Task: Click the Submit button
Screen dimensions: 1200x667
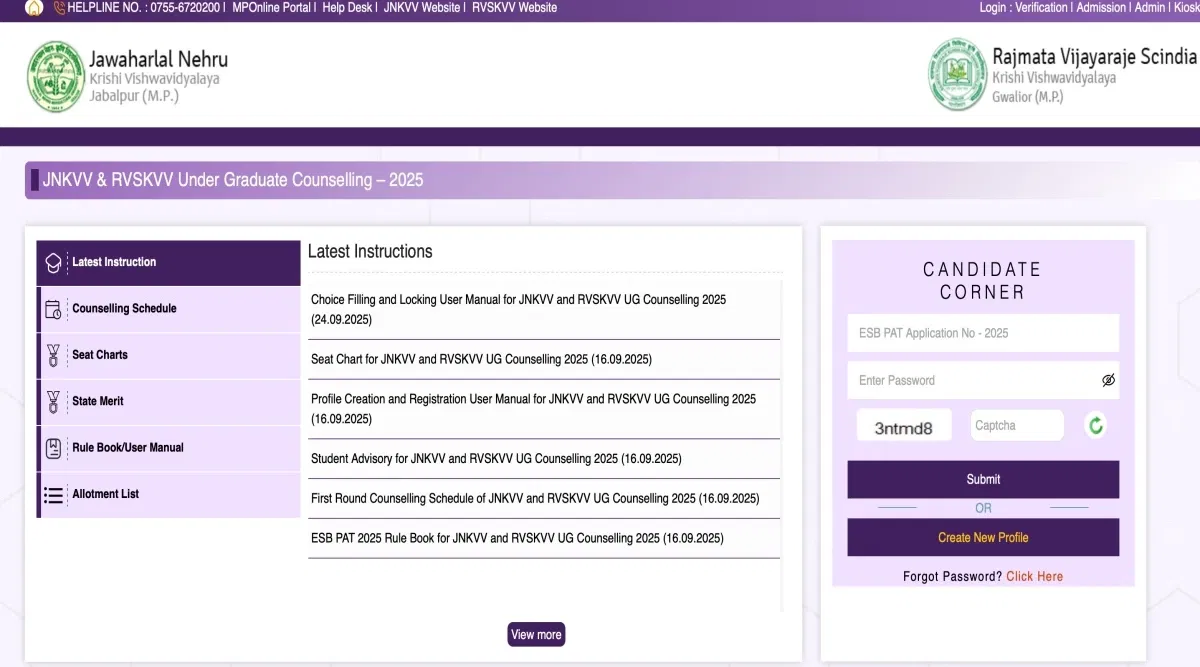Action: point(983,479)
